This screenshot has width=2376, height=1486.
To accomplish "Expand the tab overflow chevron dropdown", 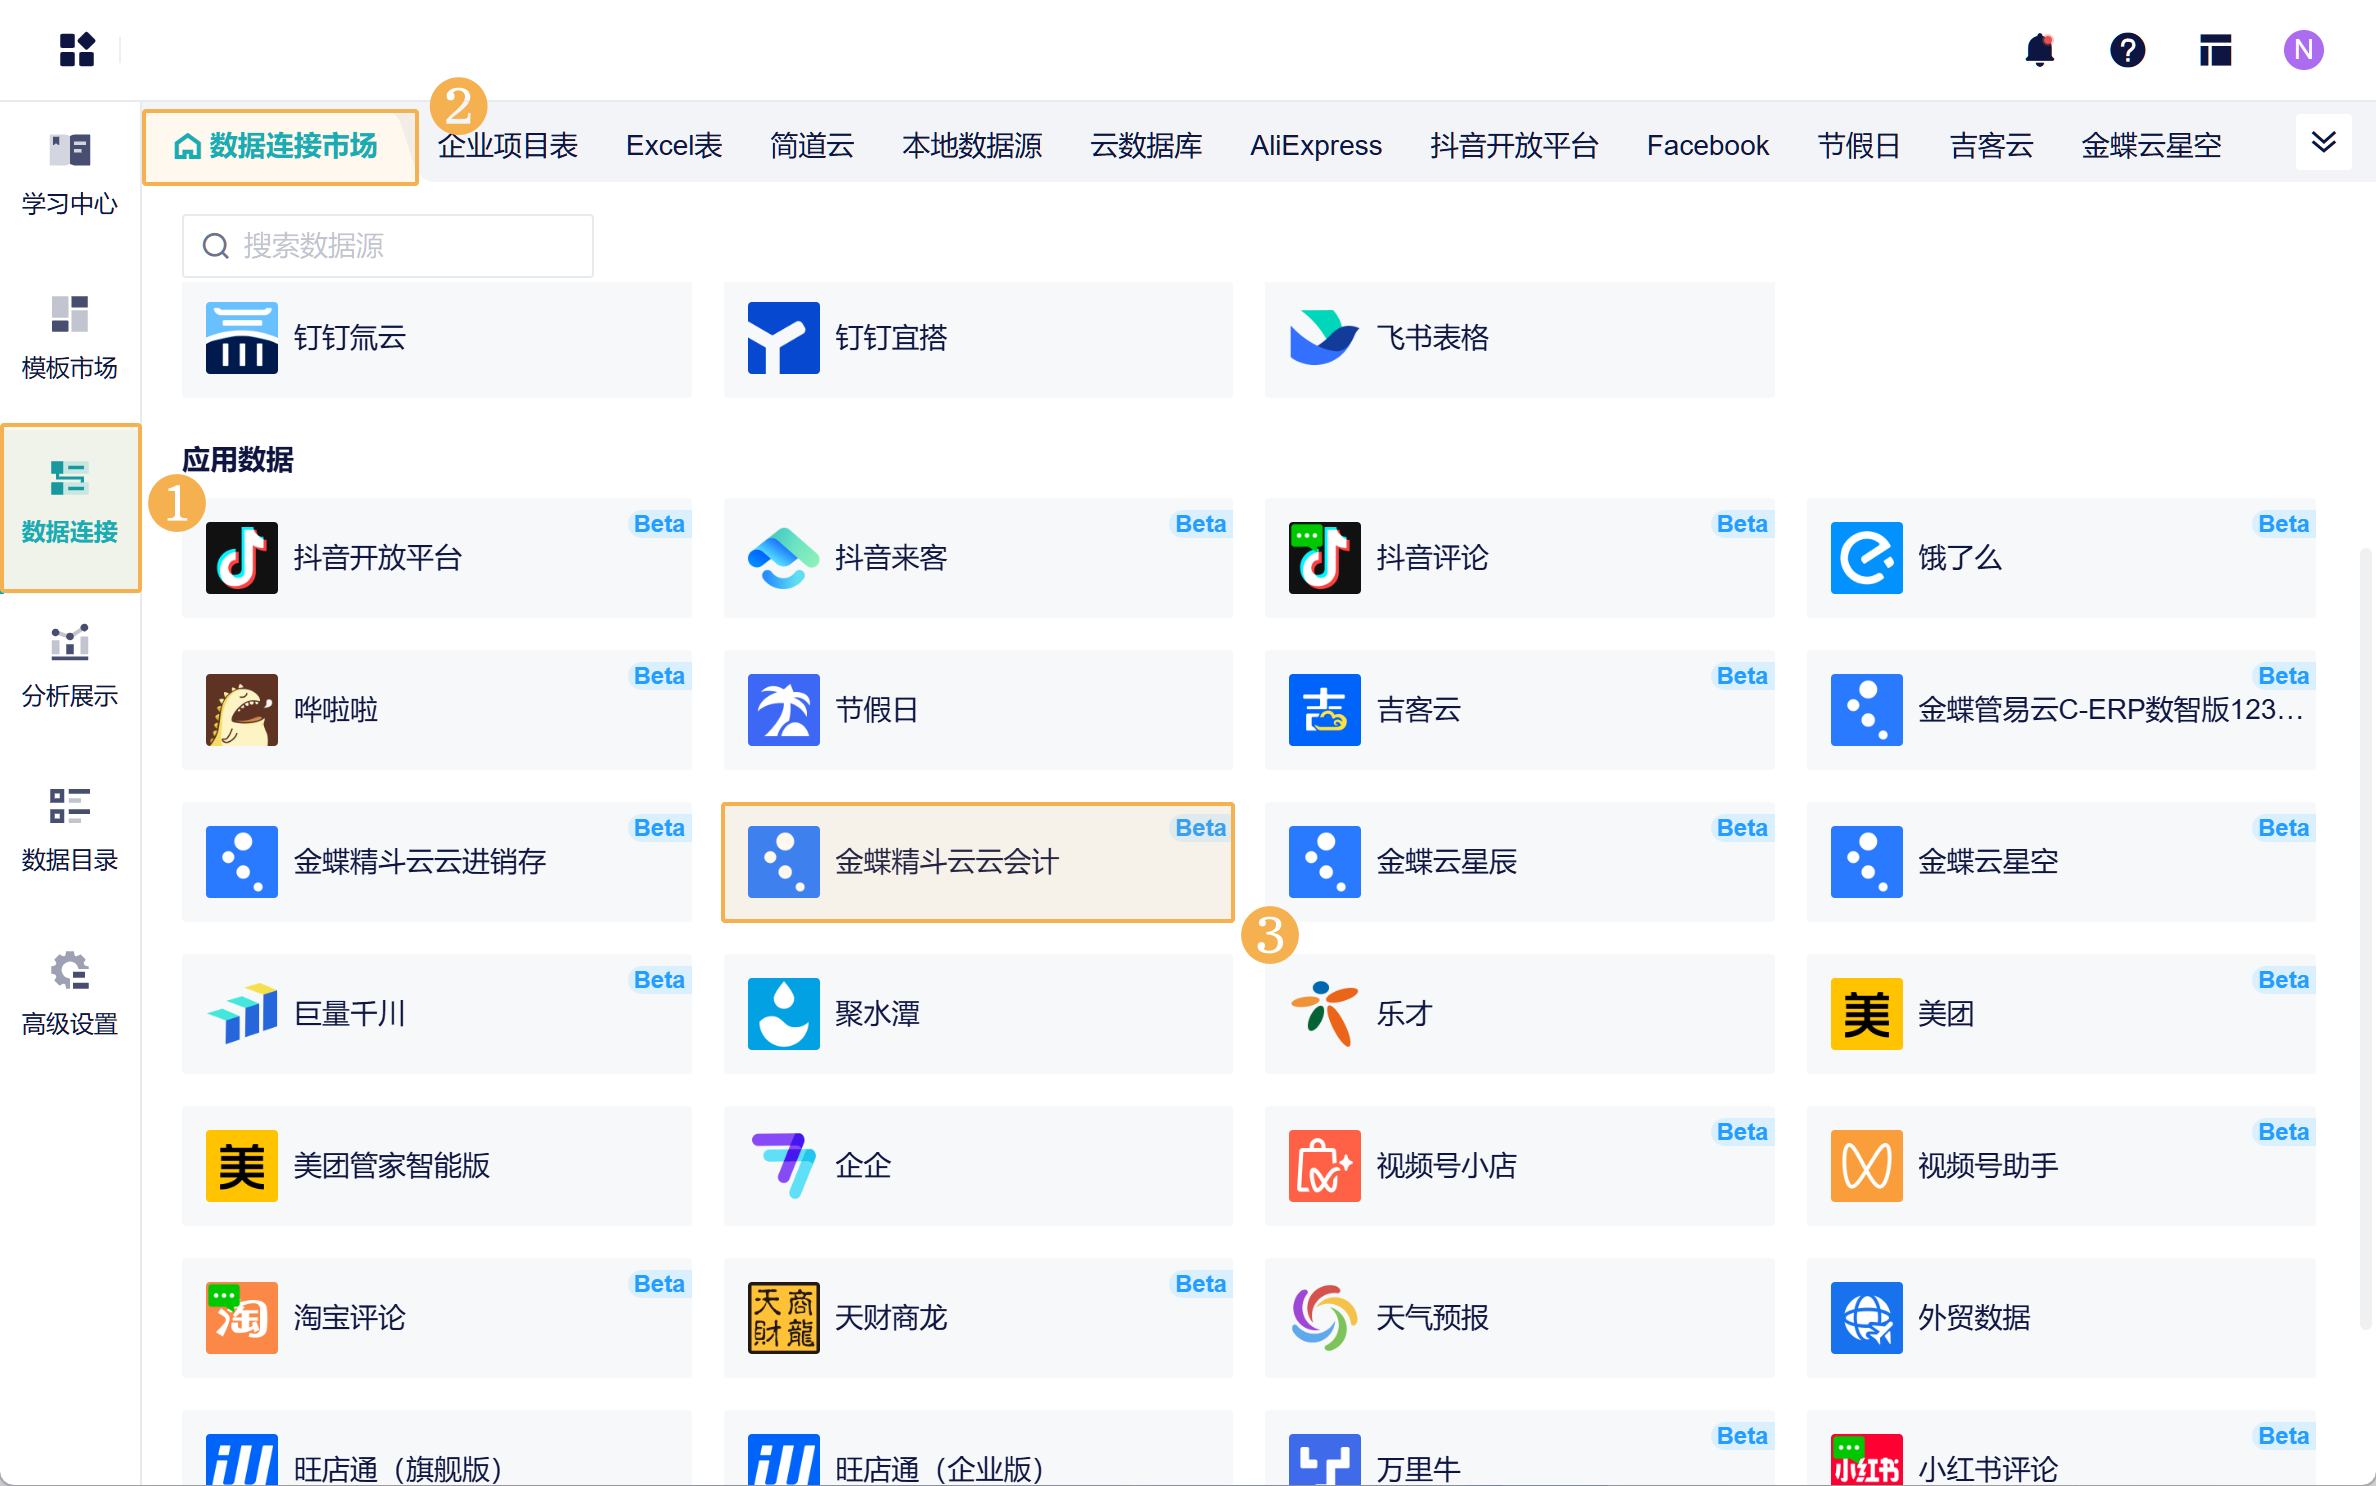I will pos(2323,143).
